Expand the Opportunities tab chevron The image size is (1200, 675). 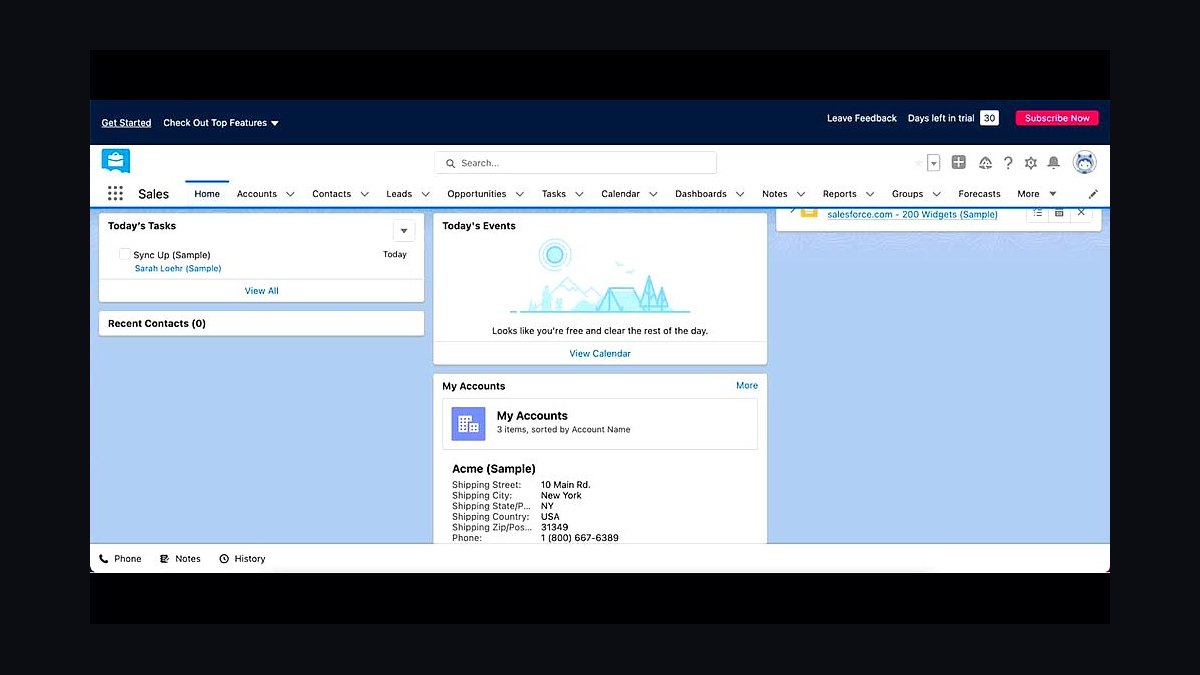pyautogui.click(x=519, y=194)
